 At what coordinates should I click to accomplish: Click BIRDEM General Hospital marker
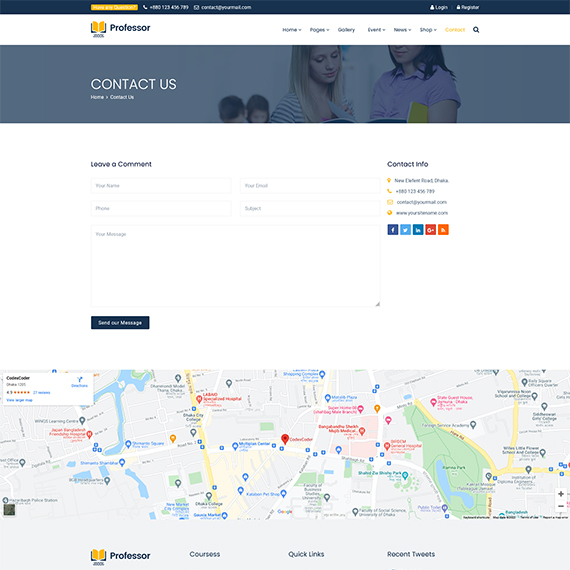tap(387, 446)
